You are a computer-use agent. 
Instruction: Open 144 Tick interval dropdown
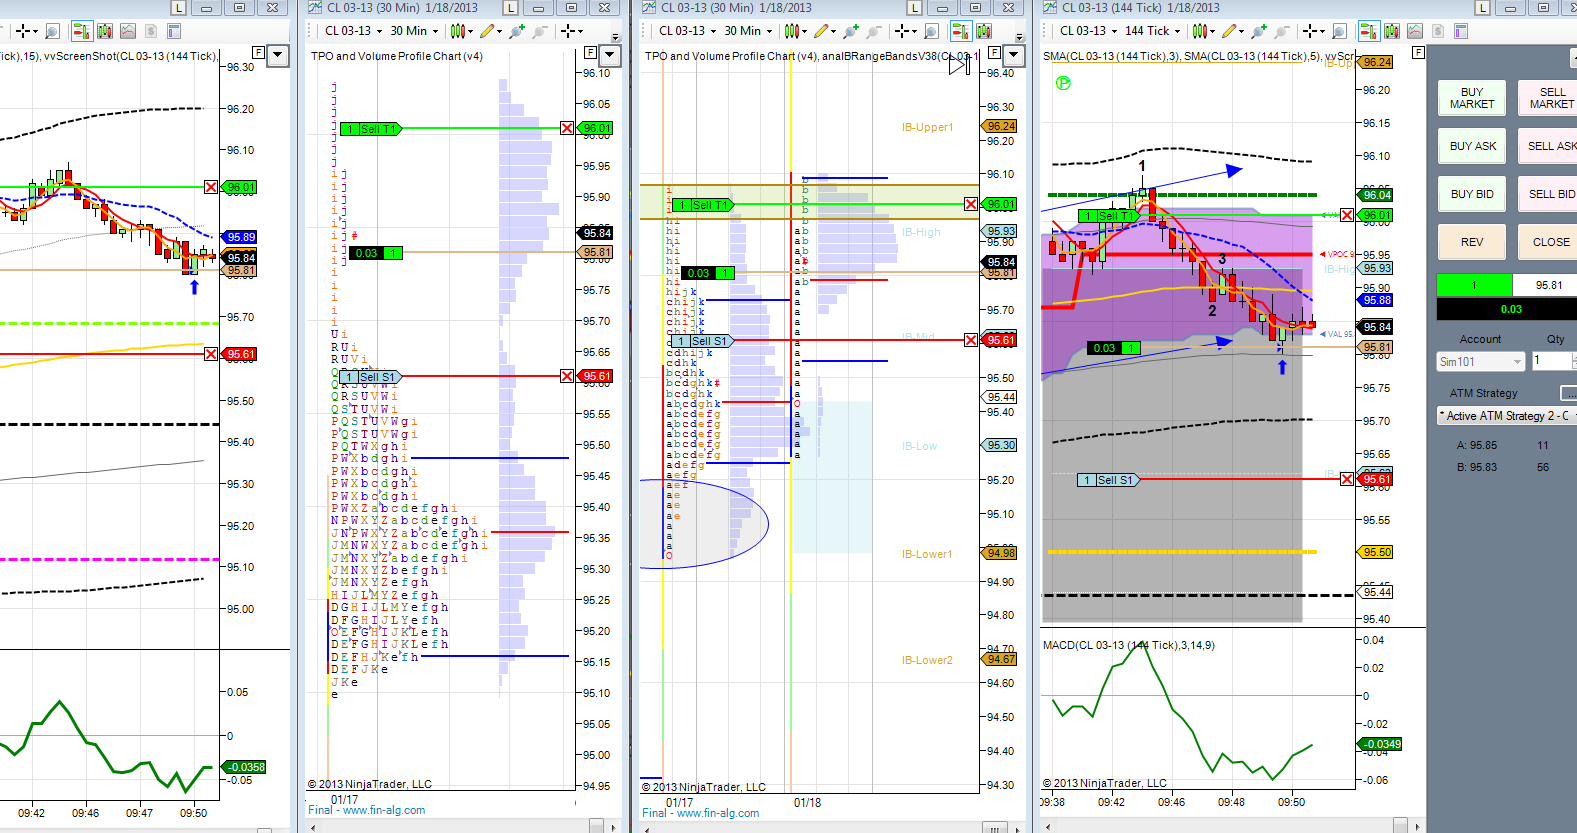[x=1153, y=31]
